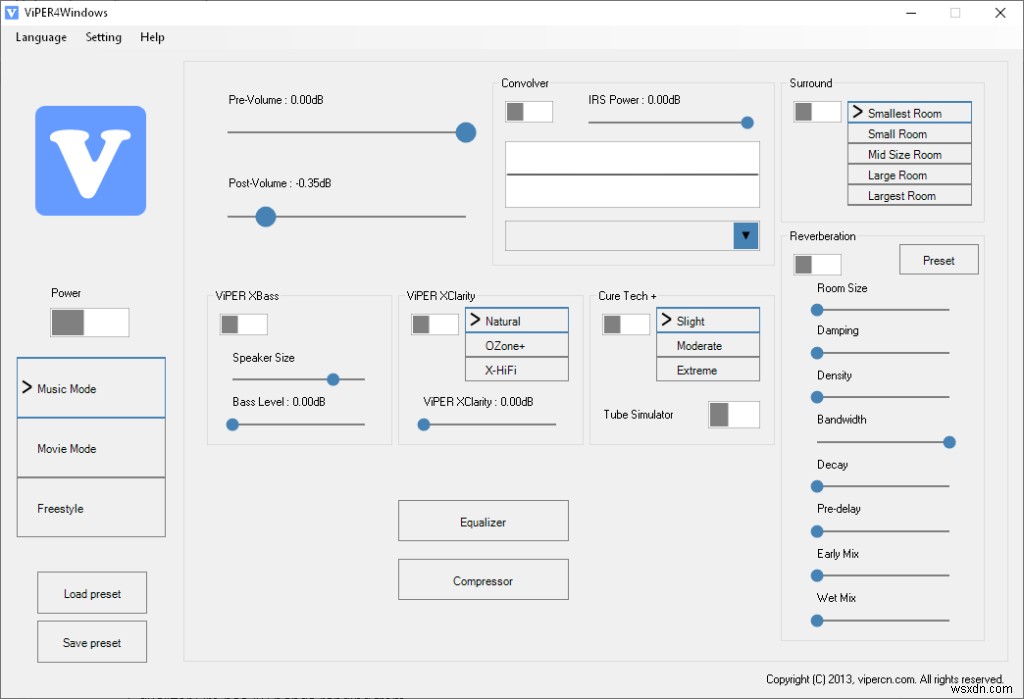Click the ViPER4Windows title bar icon
The image size is (1024, 699).
[12, 12]
